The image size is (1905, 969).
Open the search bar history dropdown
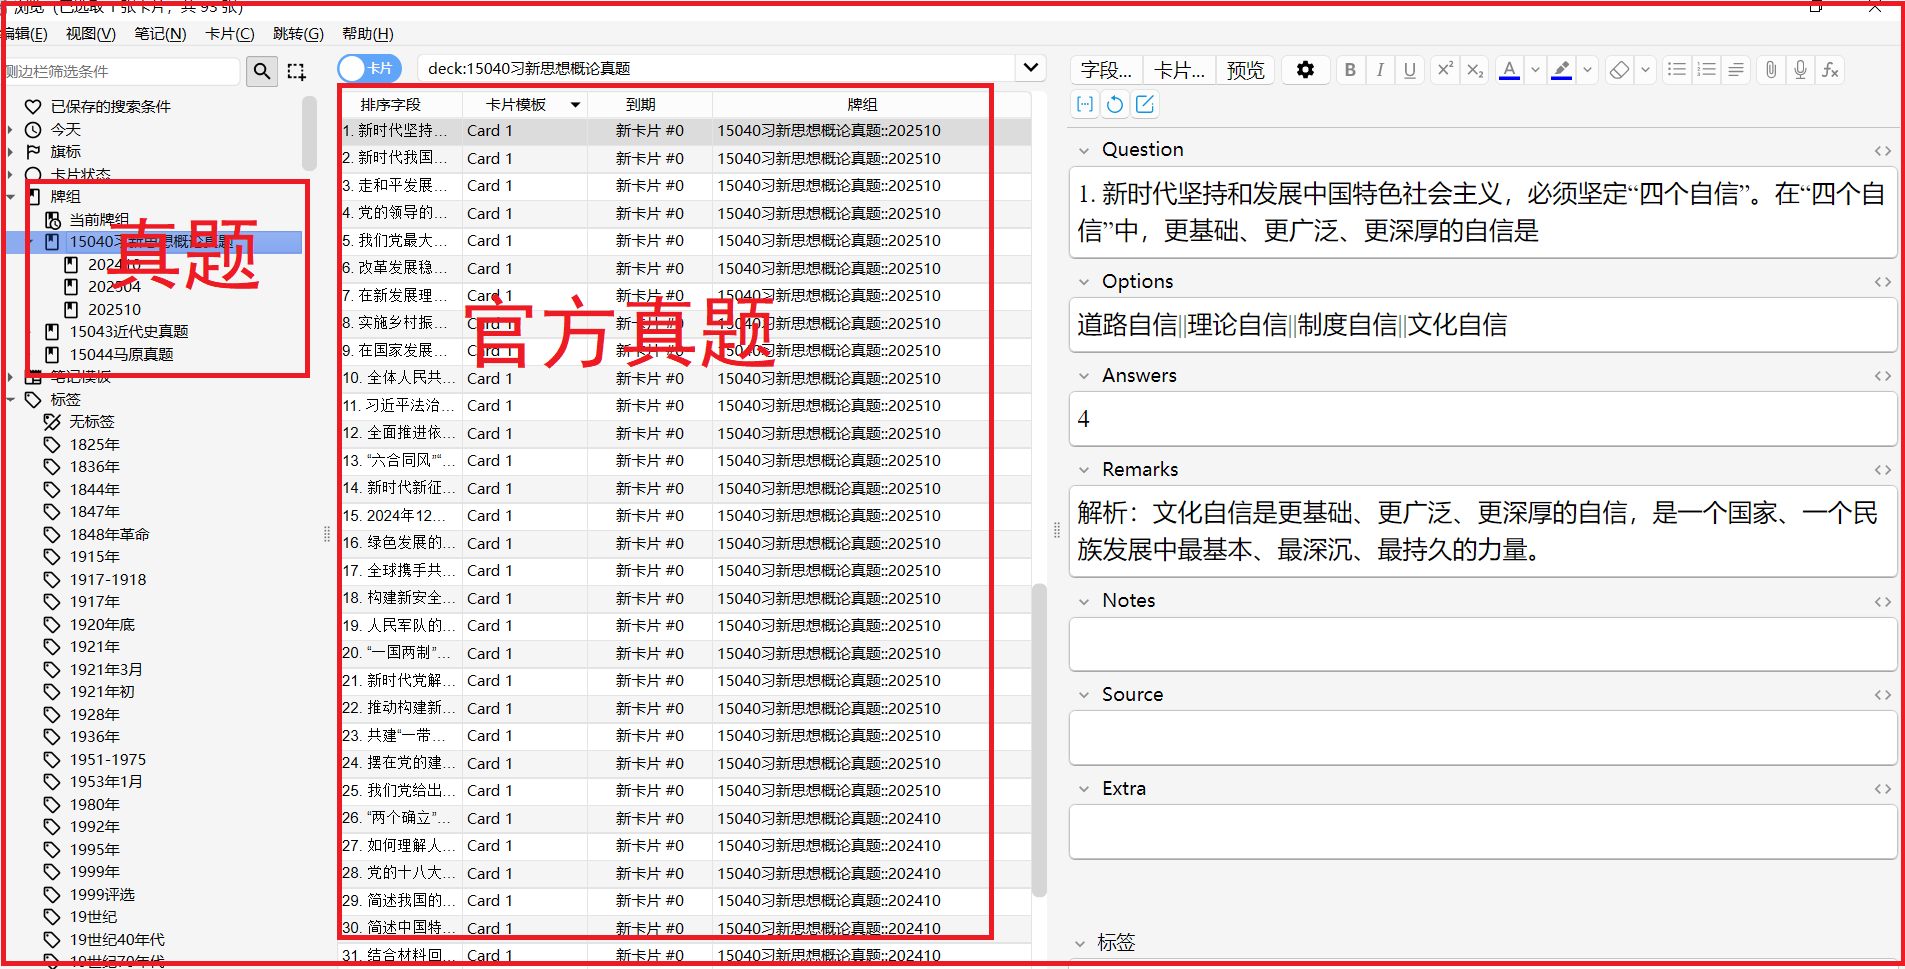pyautogui.click(x=1030, y=68)
